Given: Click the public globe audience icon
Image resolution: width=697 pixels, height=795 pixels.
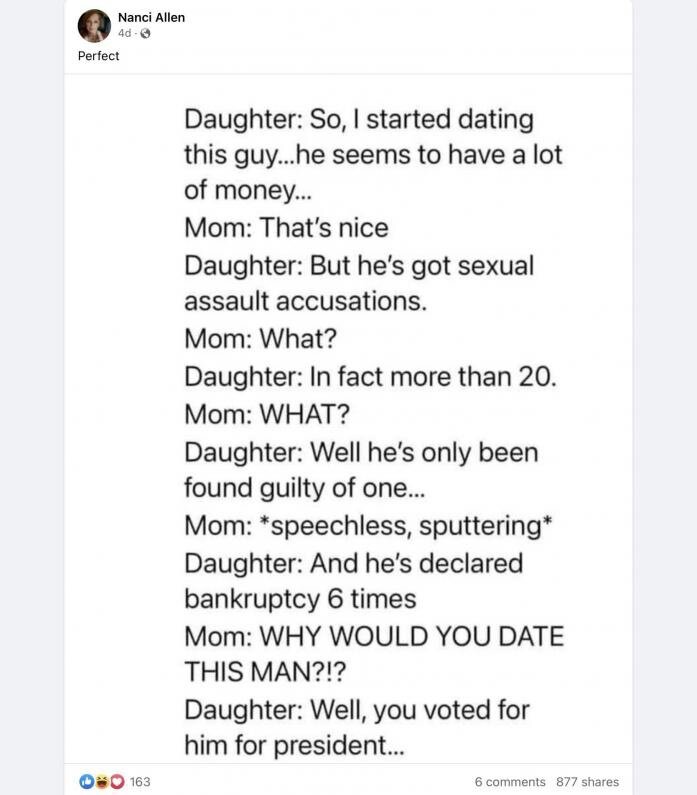Looking at the screenshot, I should [x=145, y=33].
